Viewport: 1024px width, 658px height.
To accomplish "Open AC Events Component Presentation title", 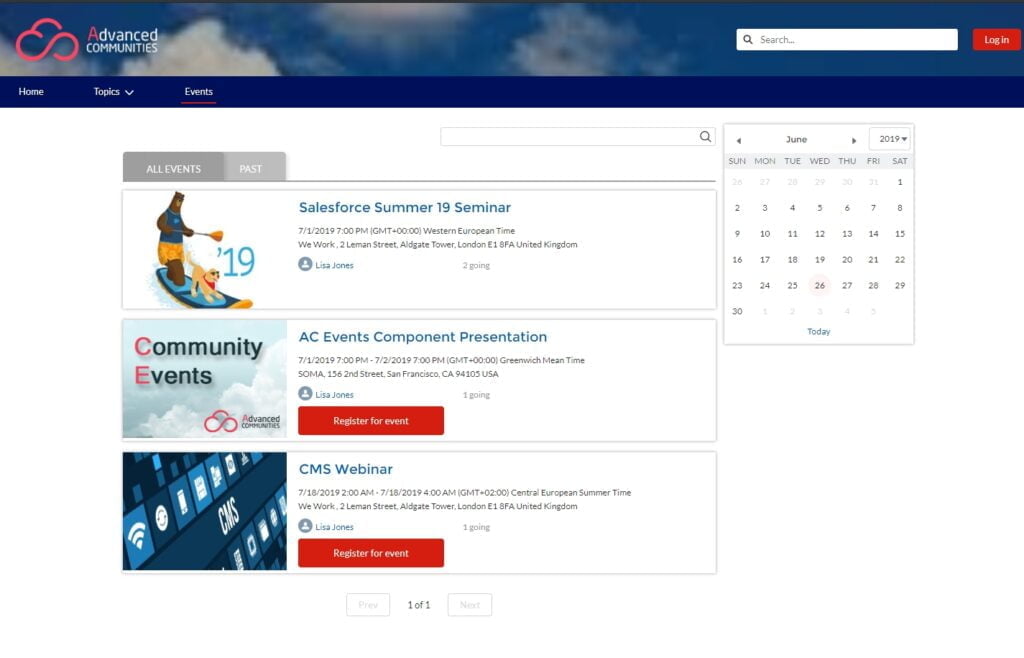I will [x=423, y=337].
